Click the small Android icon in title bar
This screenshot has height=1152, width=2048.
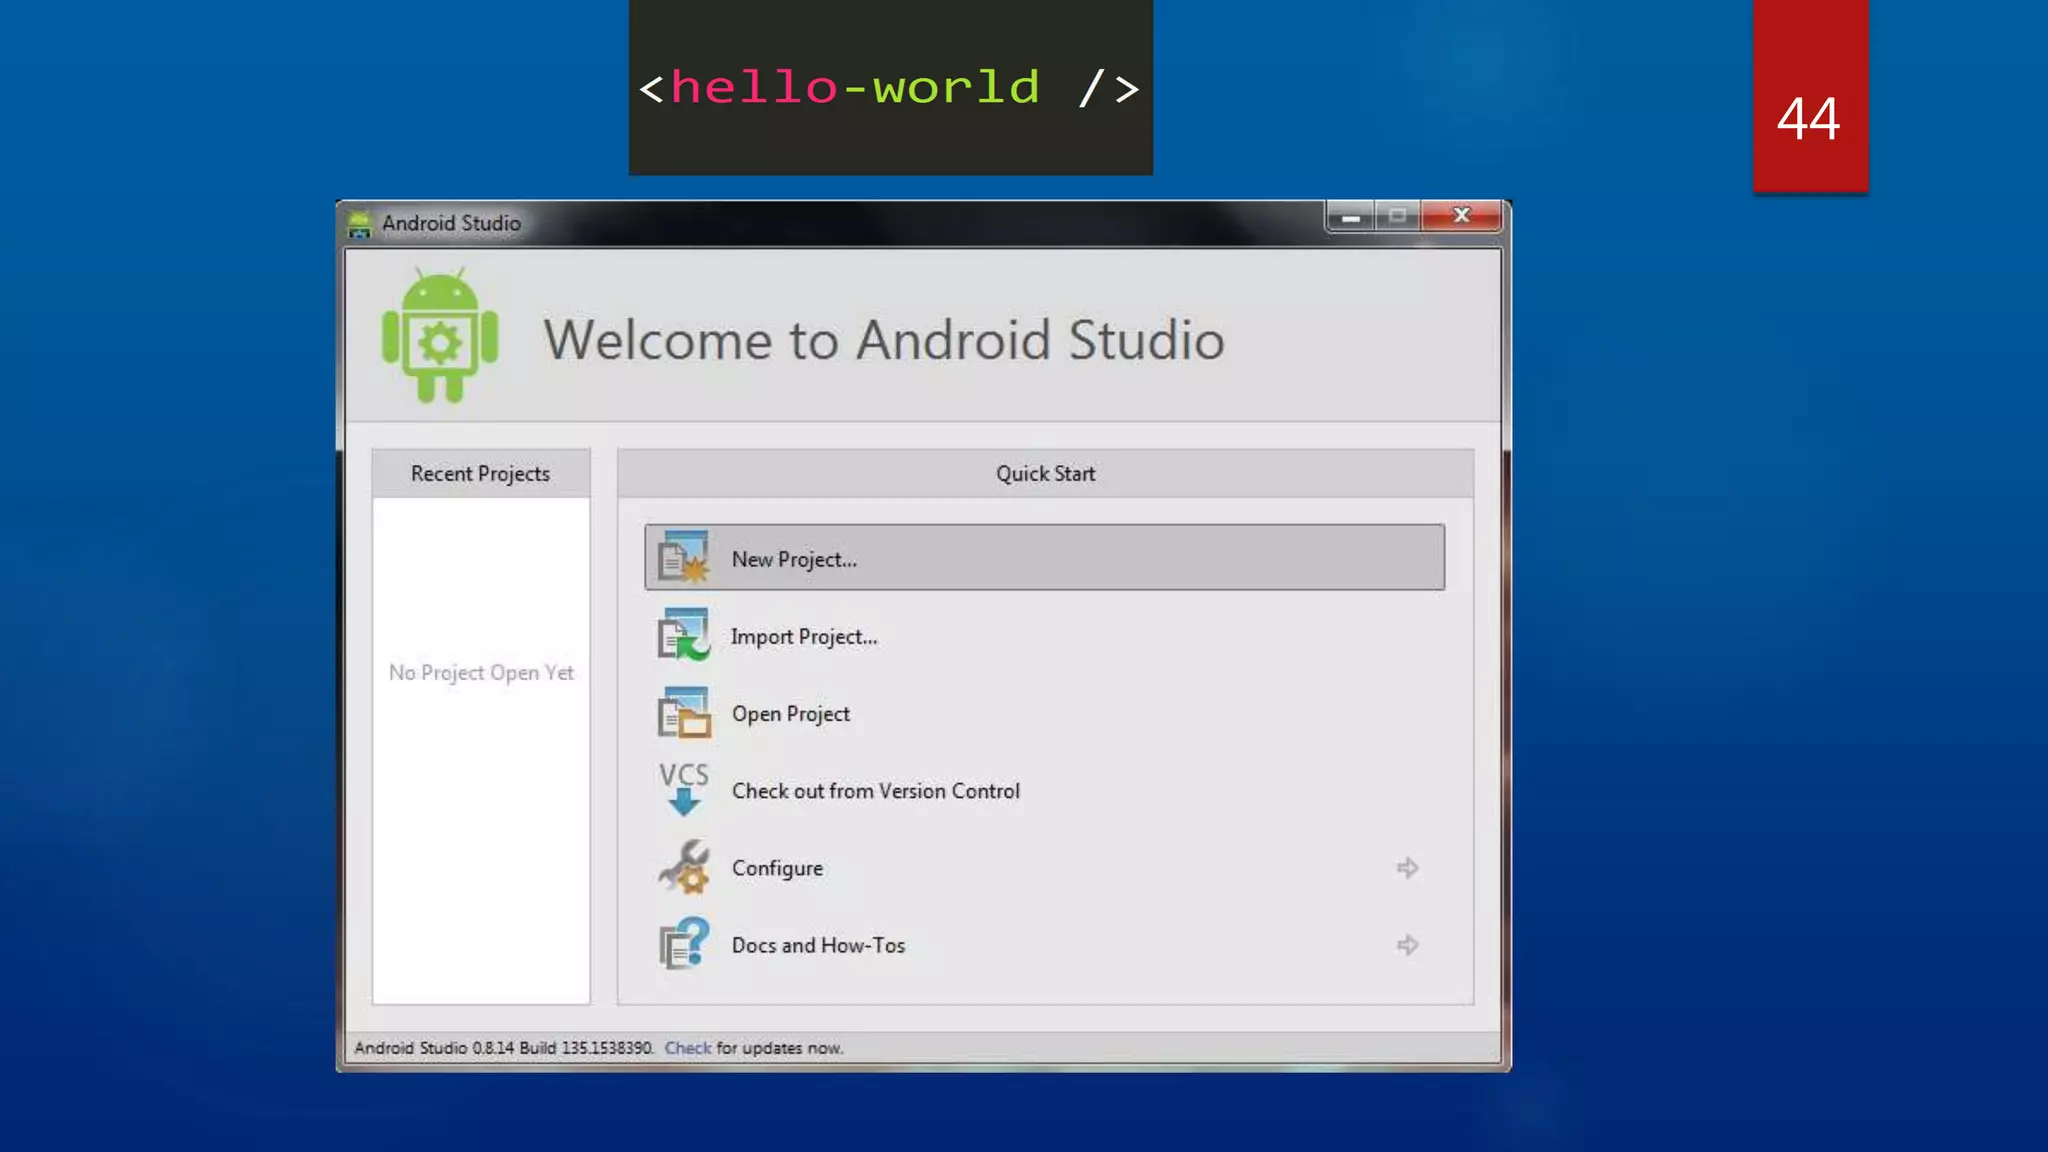point(359,224)
